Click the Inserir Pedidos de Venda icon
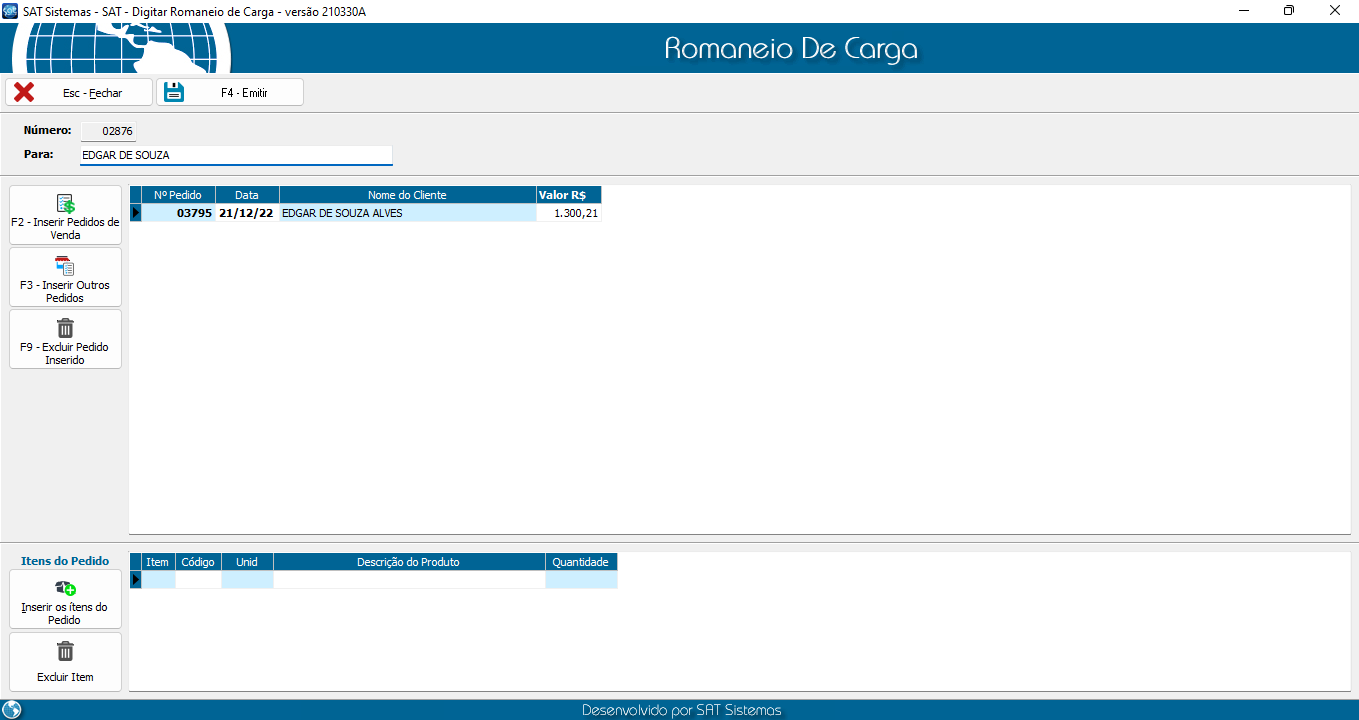 pyautogui.click(x=65, y=204)
